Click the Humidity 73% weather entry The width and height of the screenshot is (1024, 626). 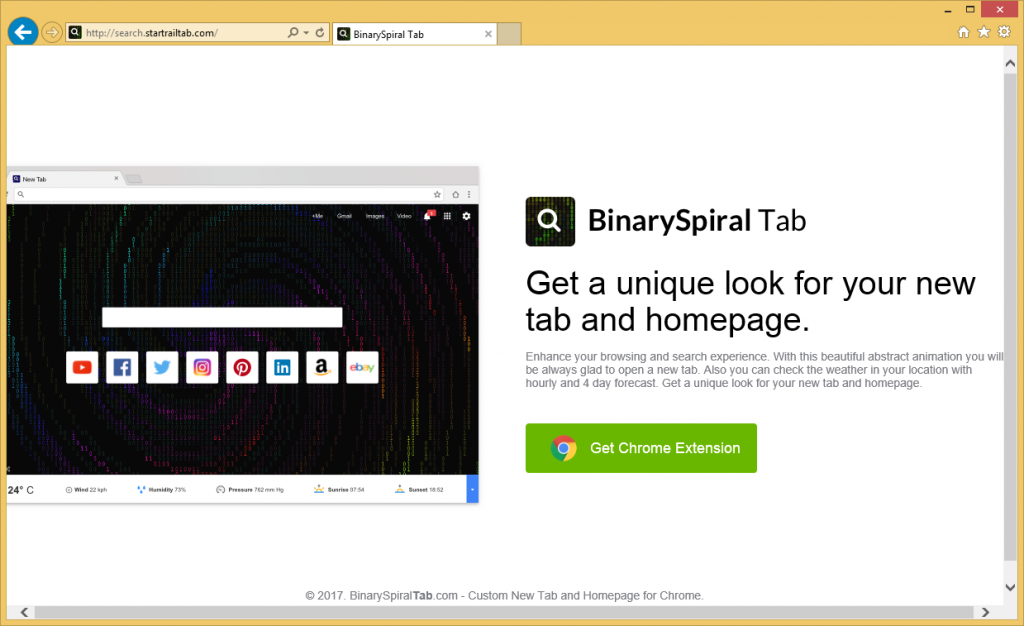162,490
